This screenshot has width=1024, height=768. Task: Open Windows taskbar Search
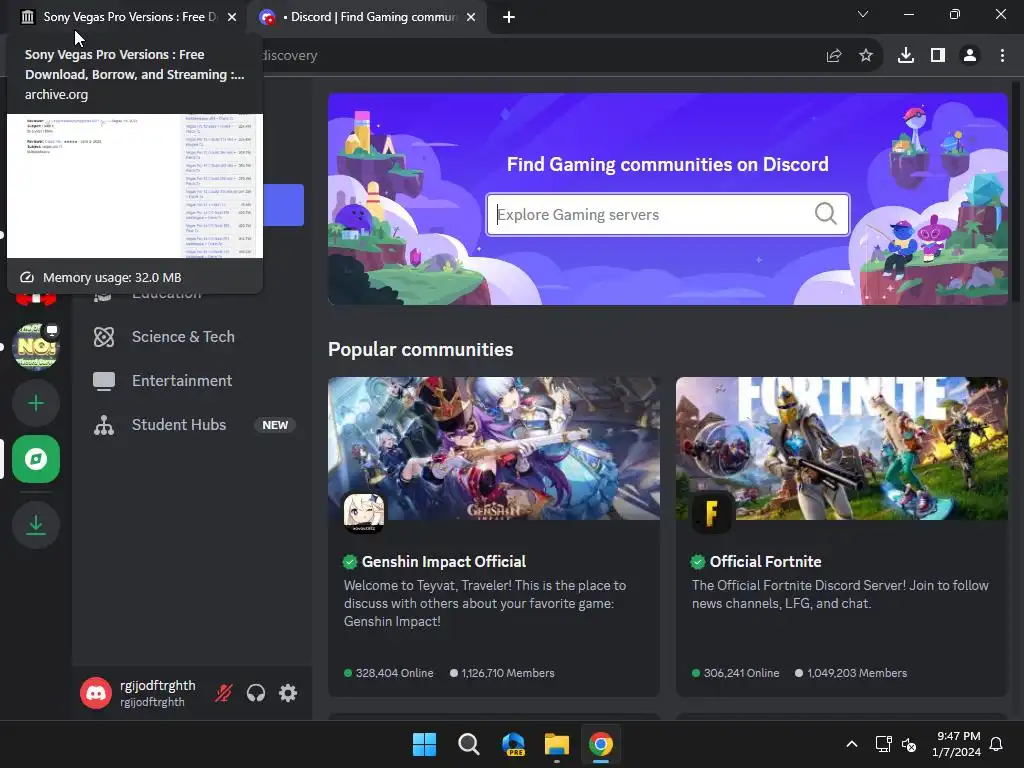click(x=468, y=744)
